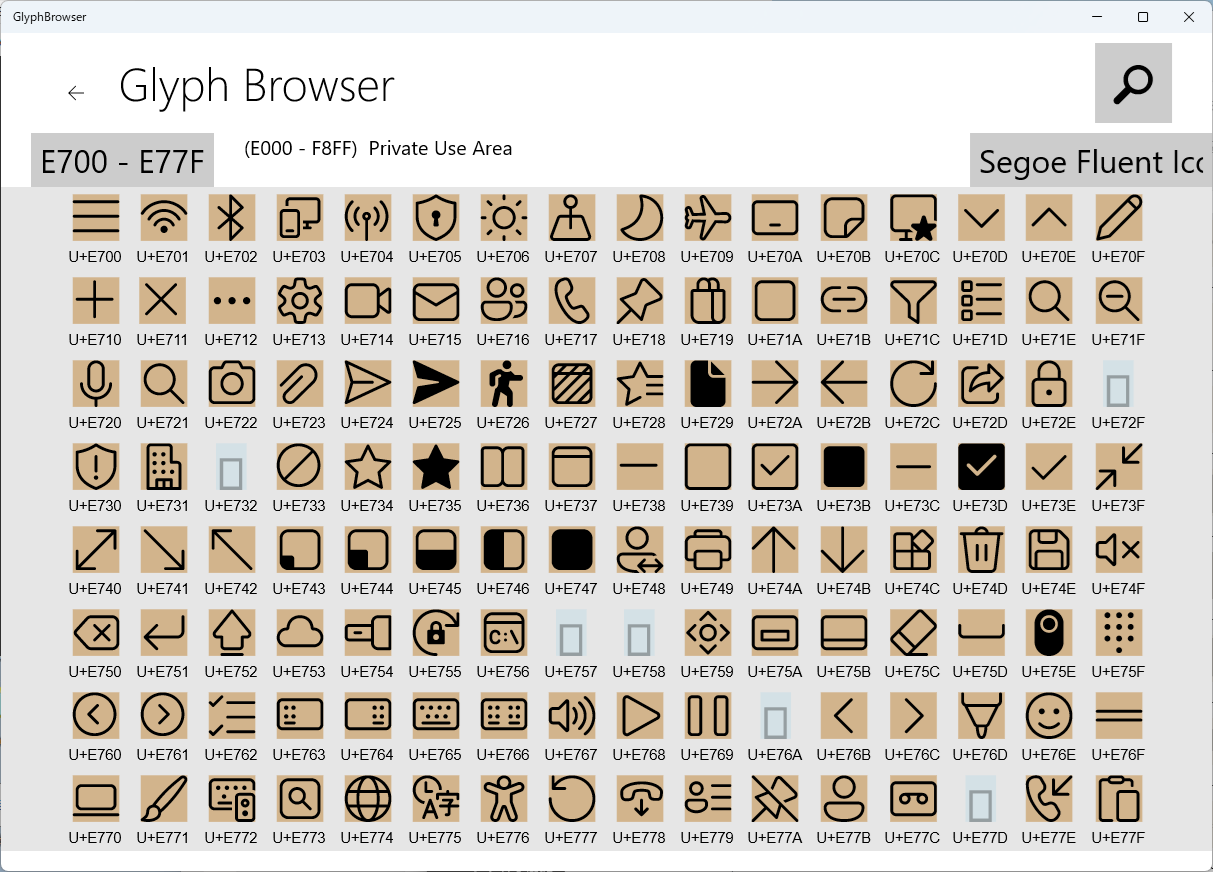The height and width of the screenshot is (872, 1213).
Task: Select the hang-up phone glyph U+E778
Action: click(640, 799)
